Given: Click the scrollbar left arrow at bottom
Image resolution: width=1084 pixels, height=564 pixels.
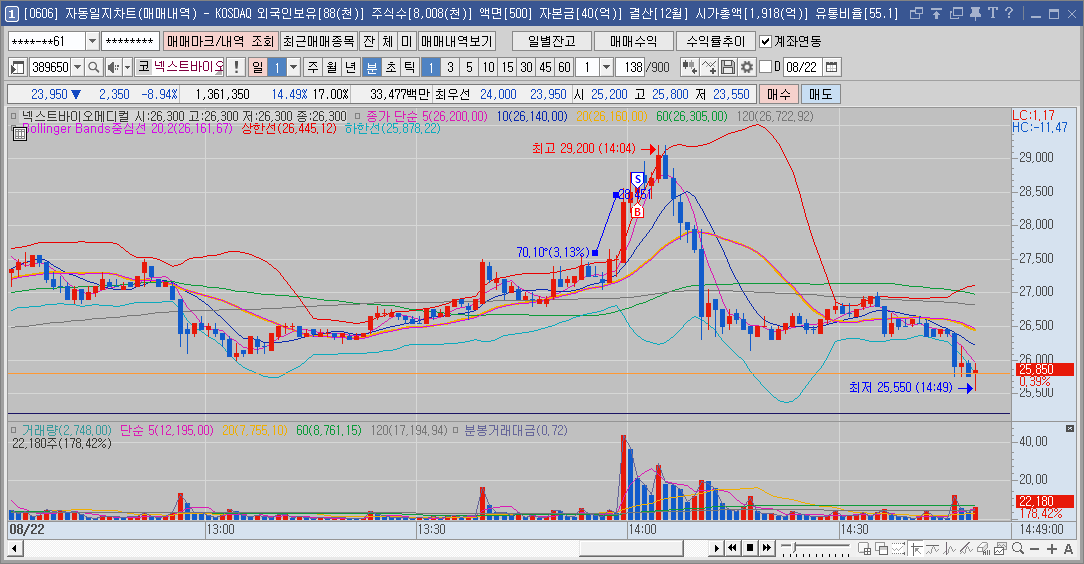Looking at the screenshot, I should point(14,549).
